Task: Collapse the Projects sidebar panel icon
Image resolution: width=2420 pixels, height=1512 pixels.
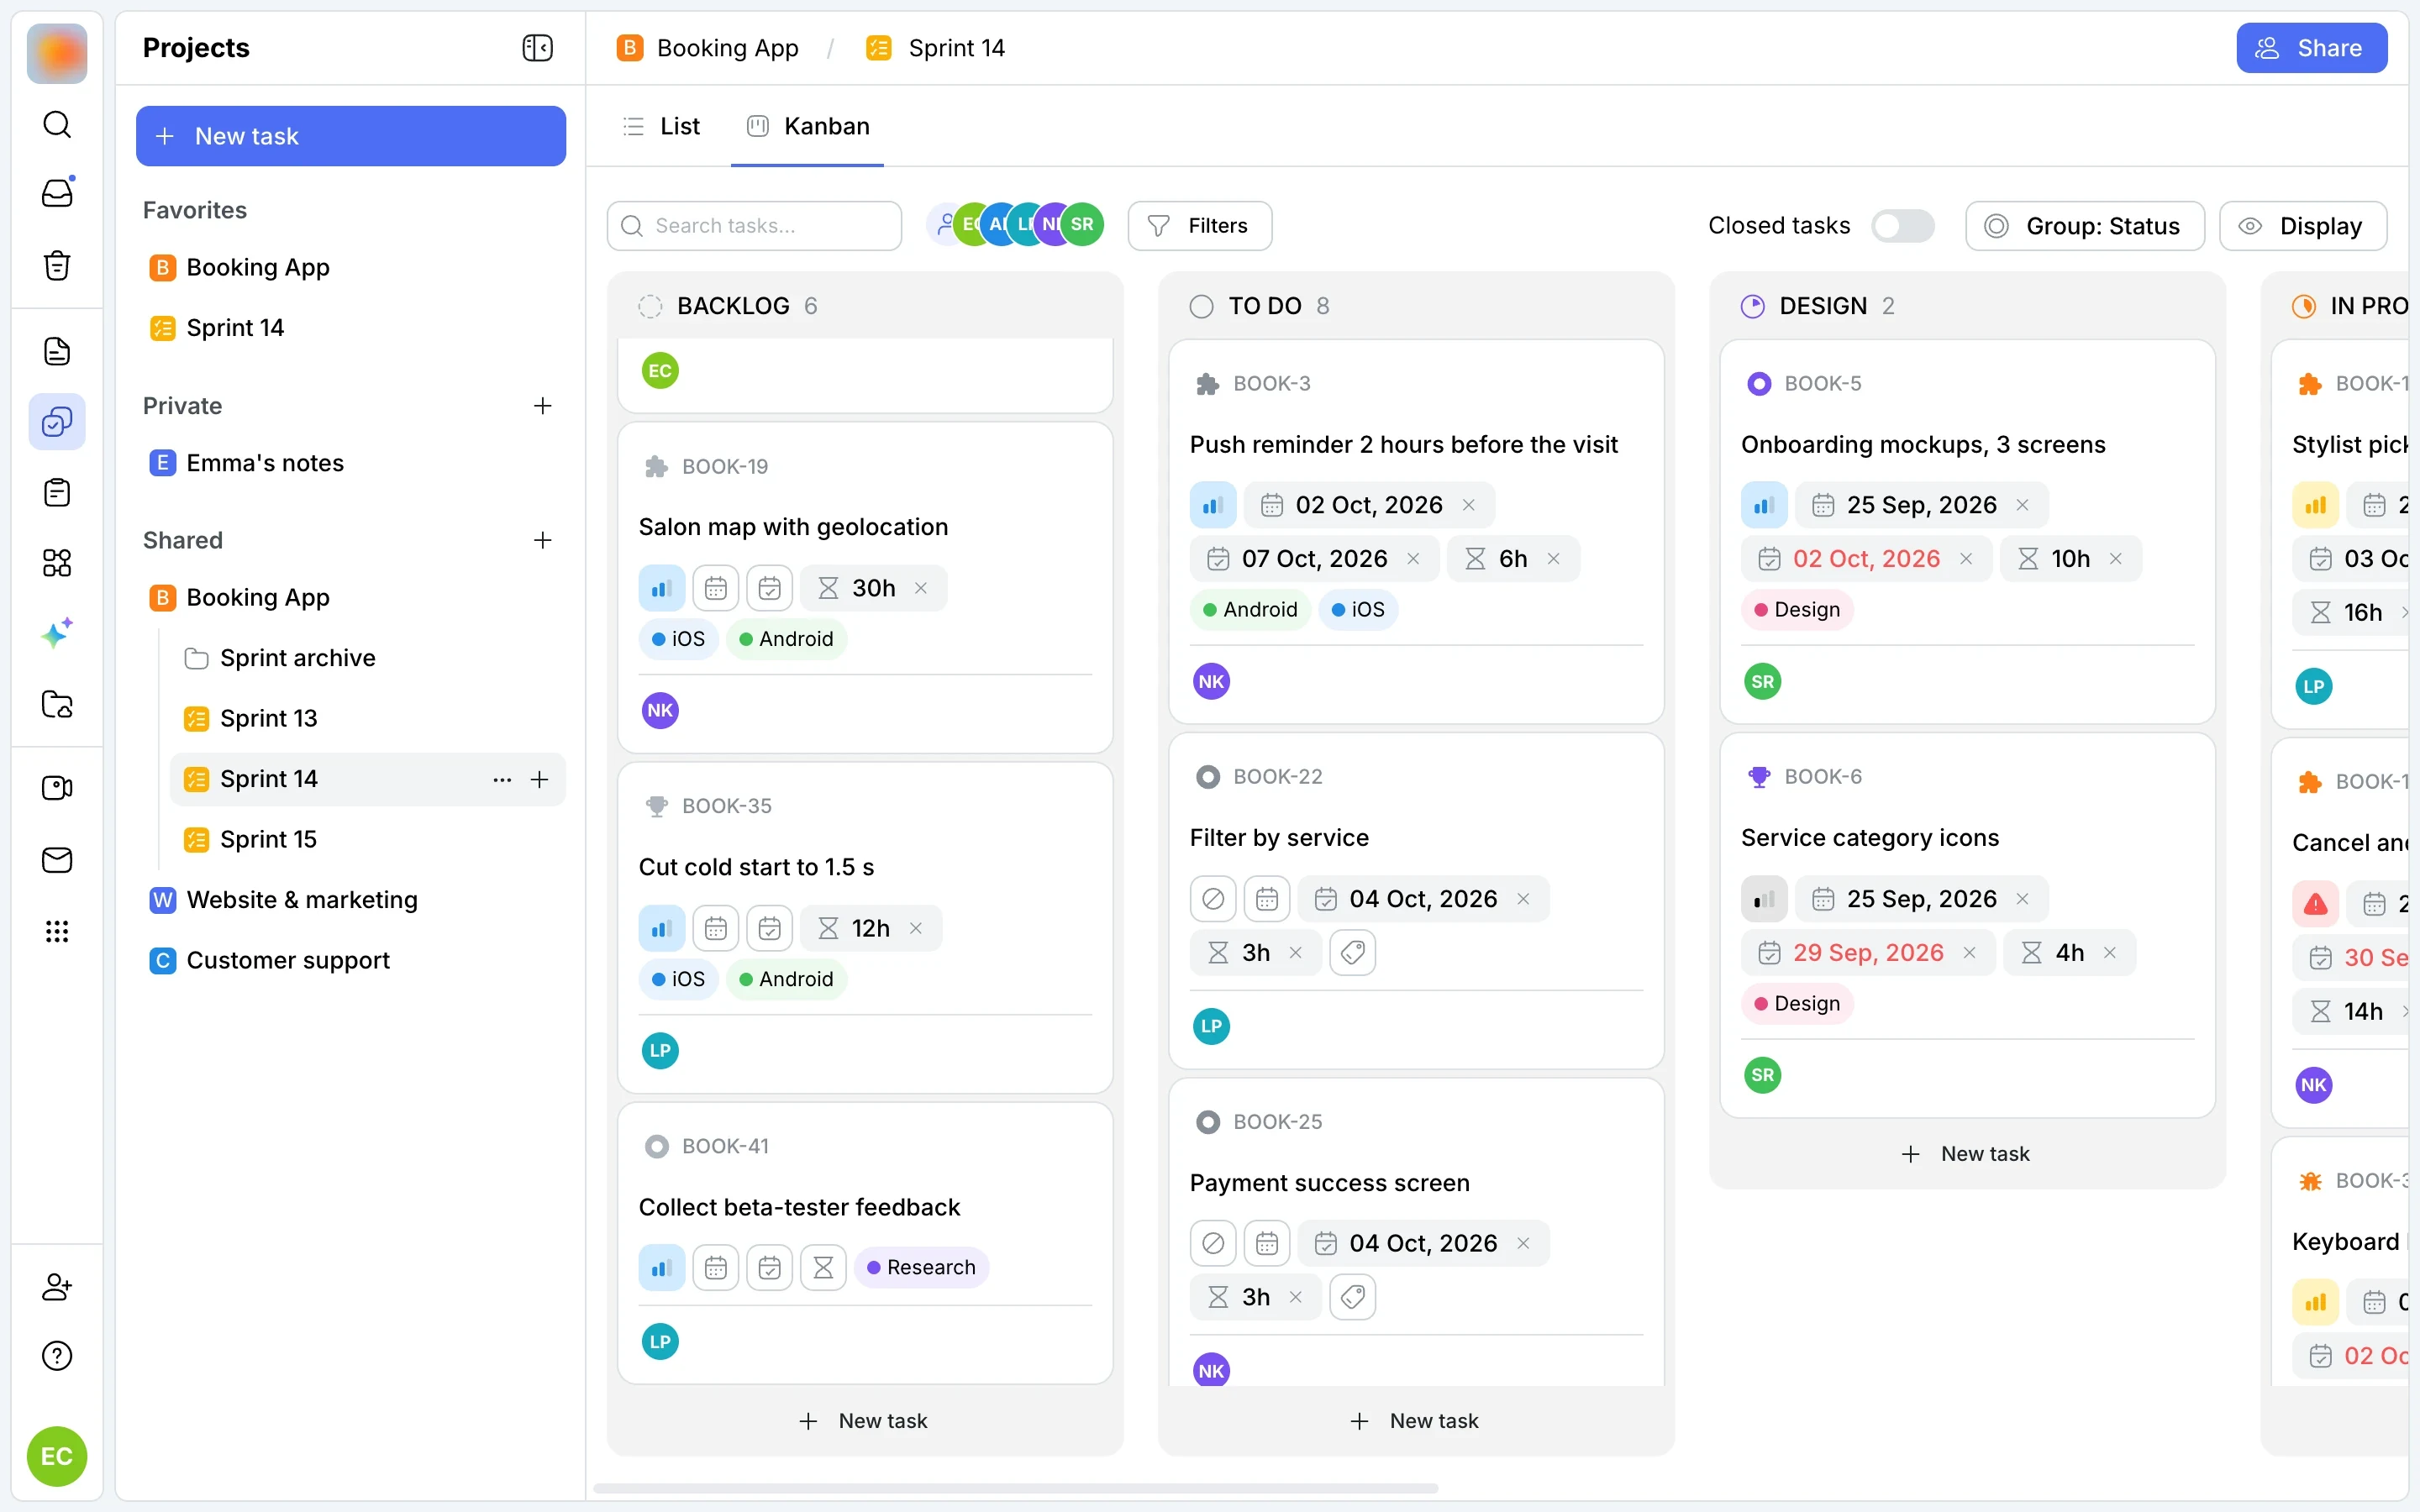Action: (x=537, y=48)
